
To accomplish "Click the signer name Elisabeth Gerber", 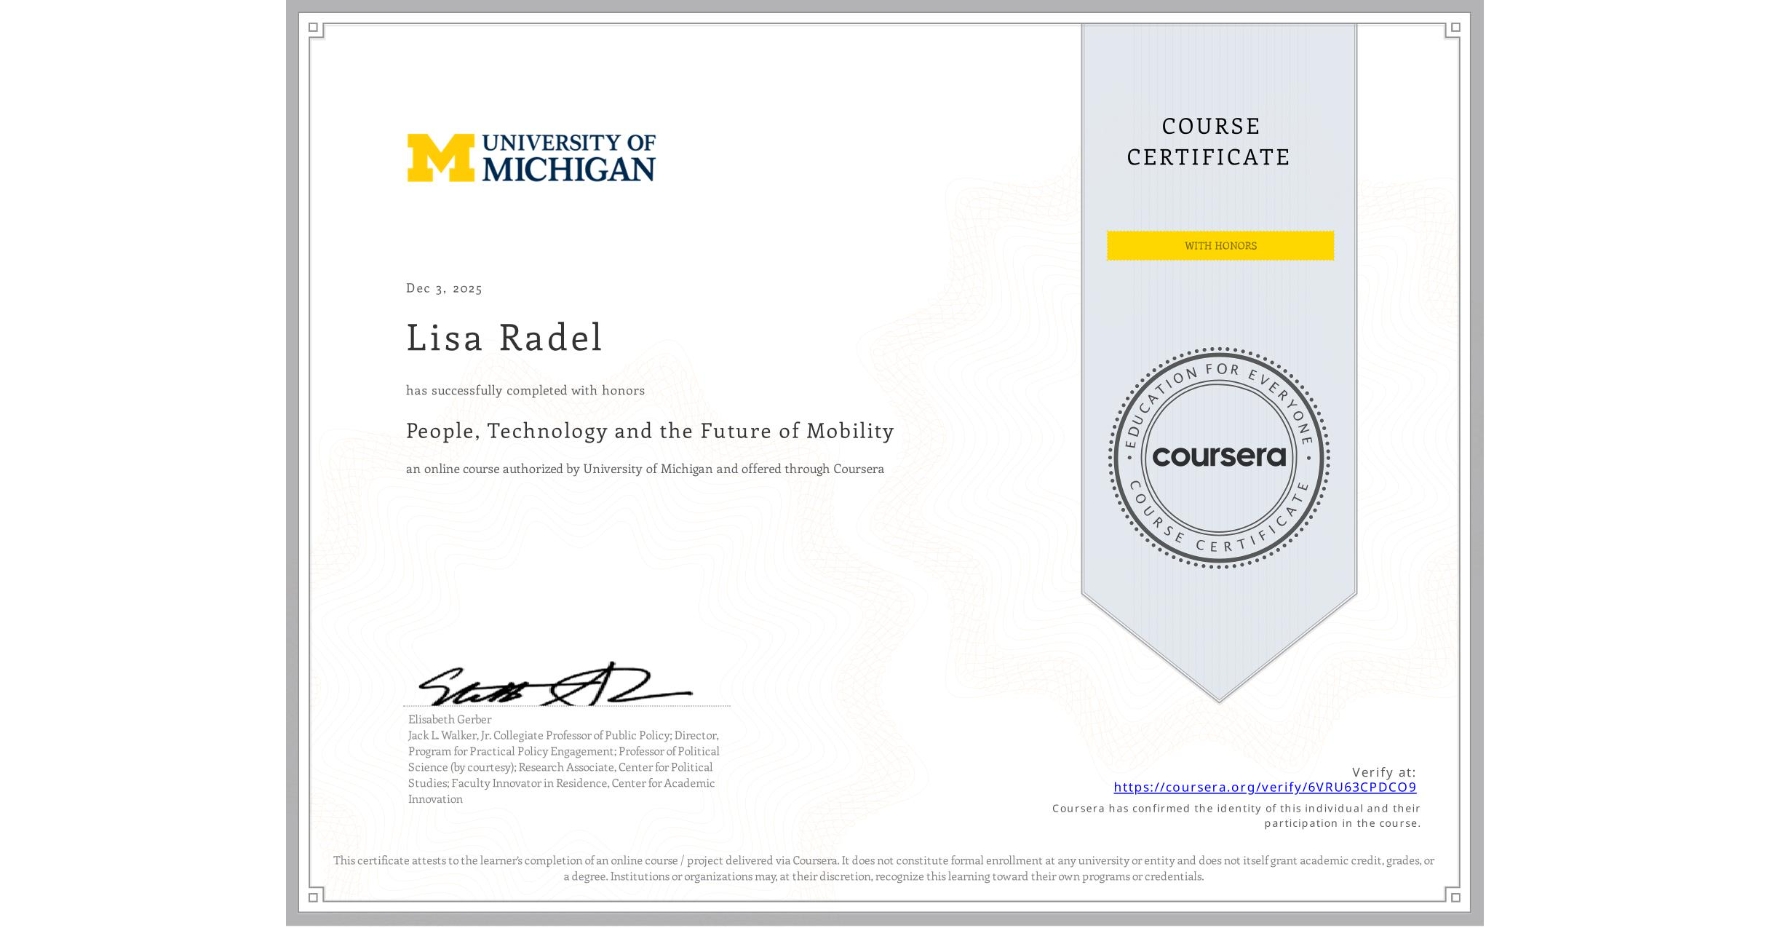I will (450, 719).
